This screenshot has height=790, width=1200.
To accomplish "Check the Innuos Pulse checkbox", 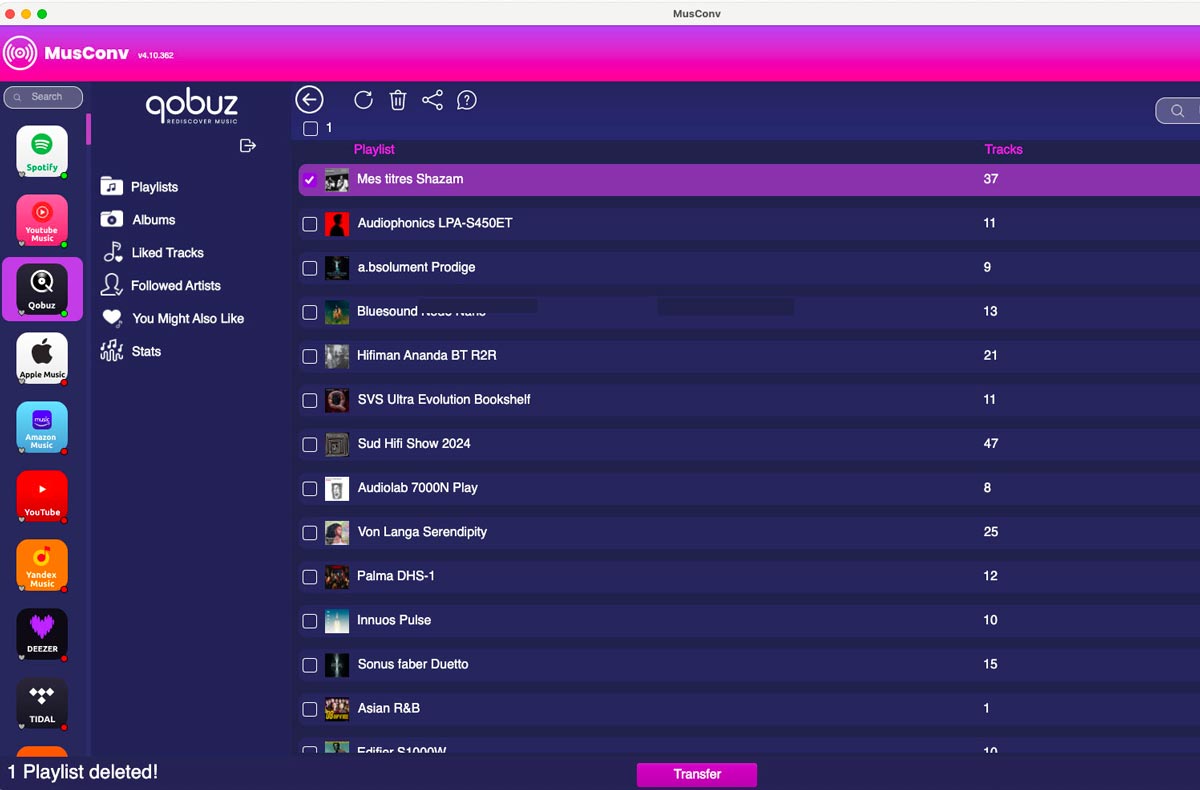I will click(x=310, y=621).
